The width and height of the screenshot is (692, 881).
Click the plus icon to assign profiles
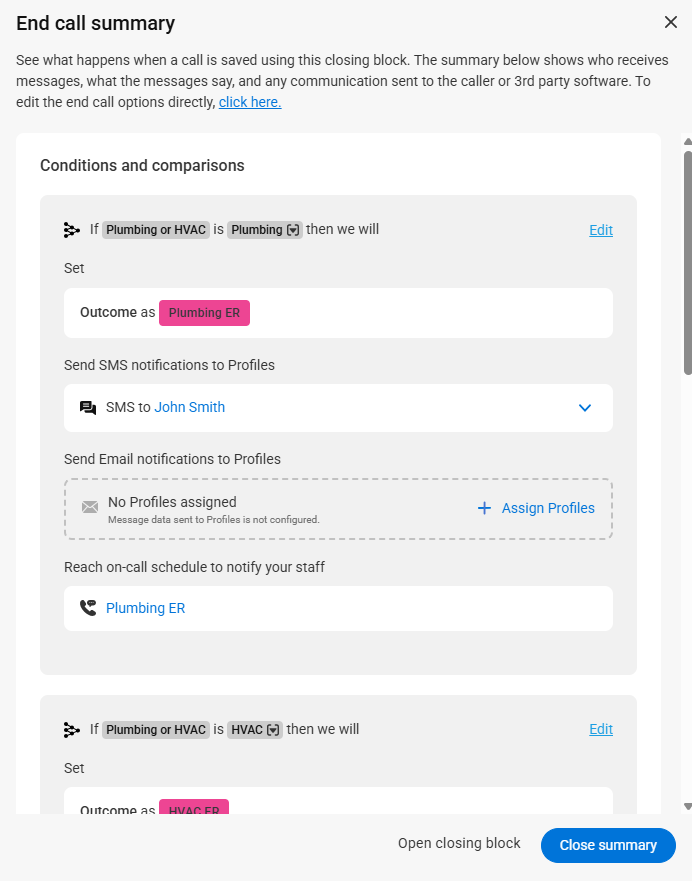[x=484, y=508]
